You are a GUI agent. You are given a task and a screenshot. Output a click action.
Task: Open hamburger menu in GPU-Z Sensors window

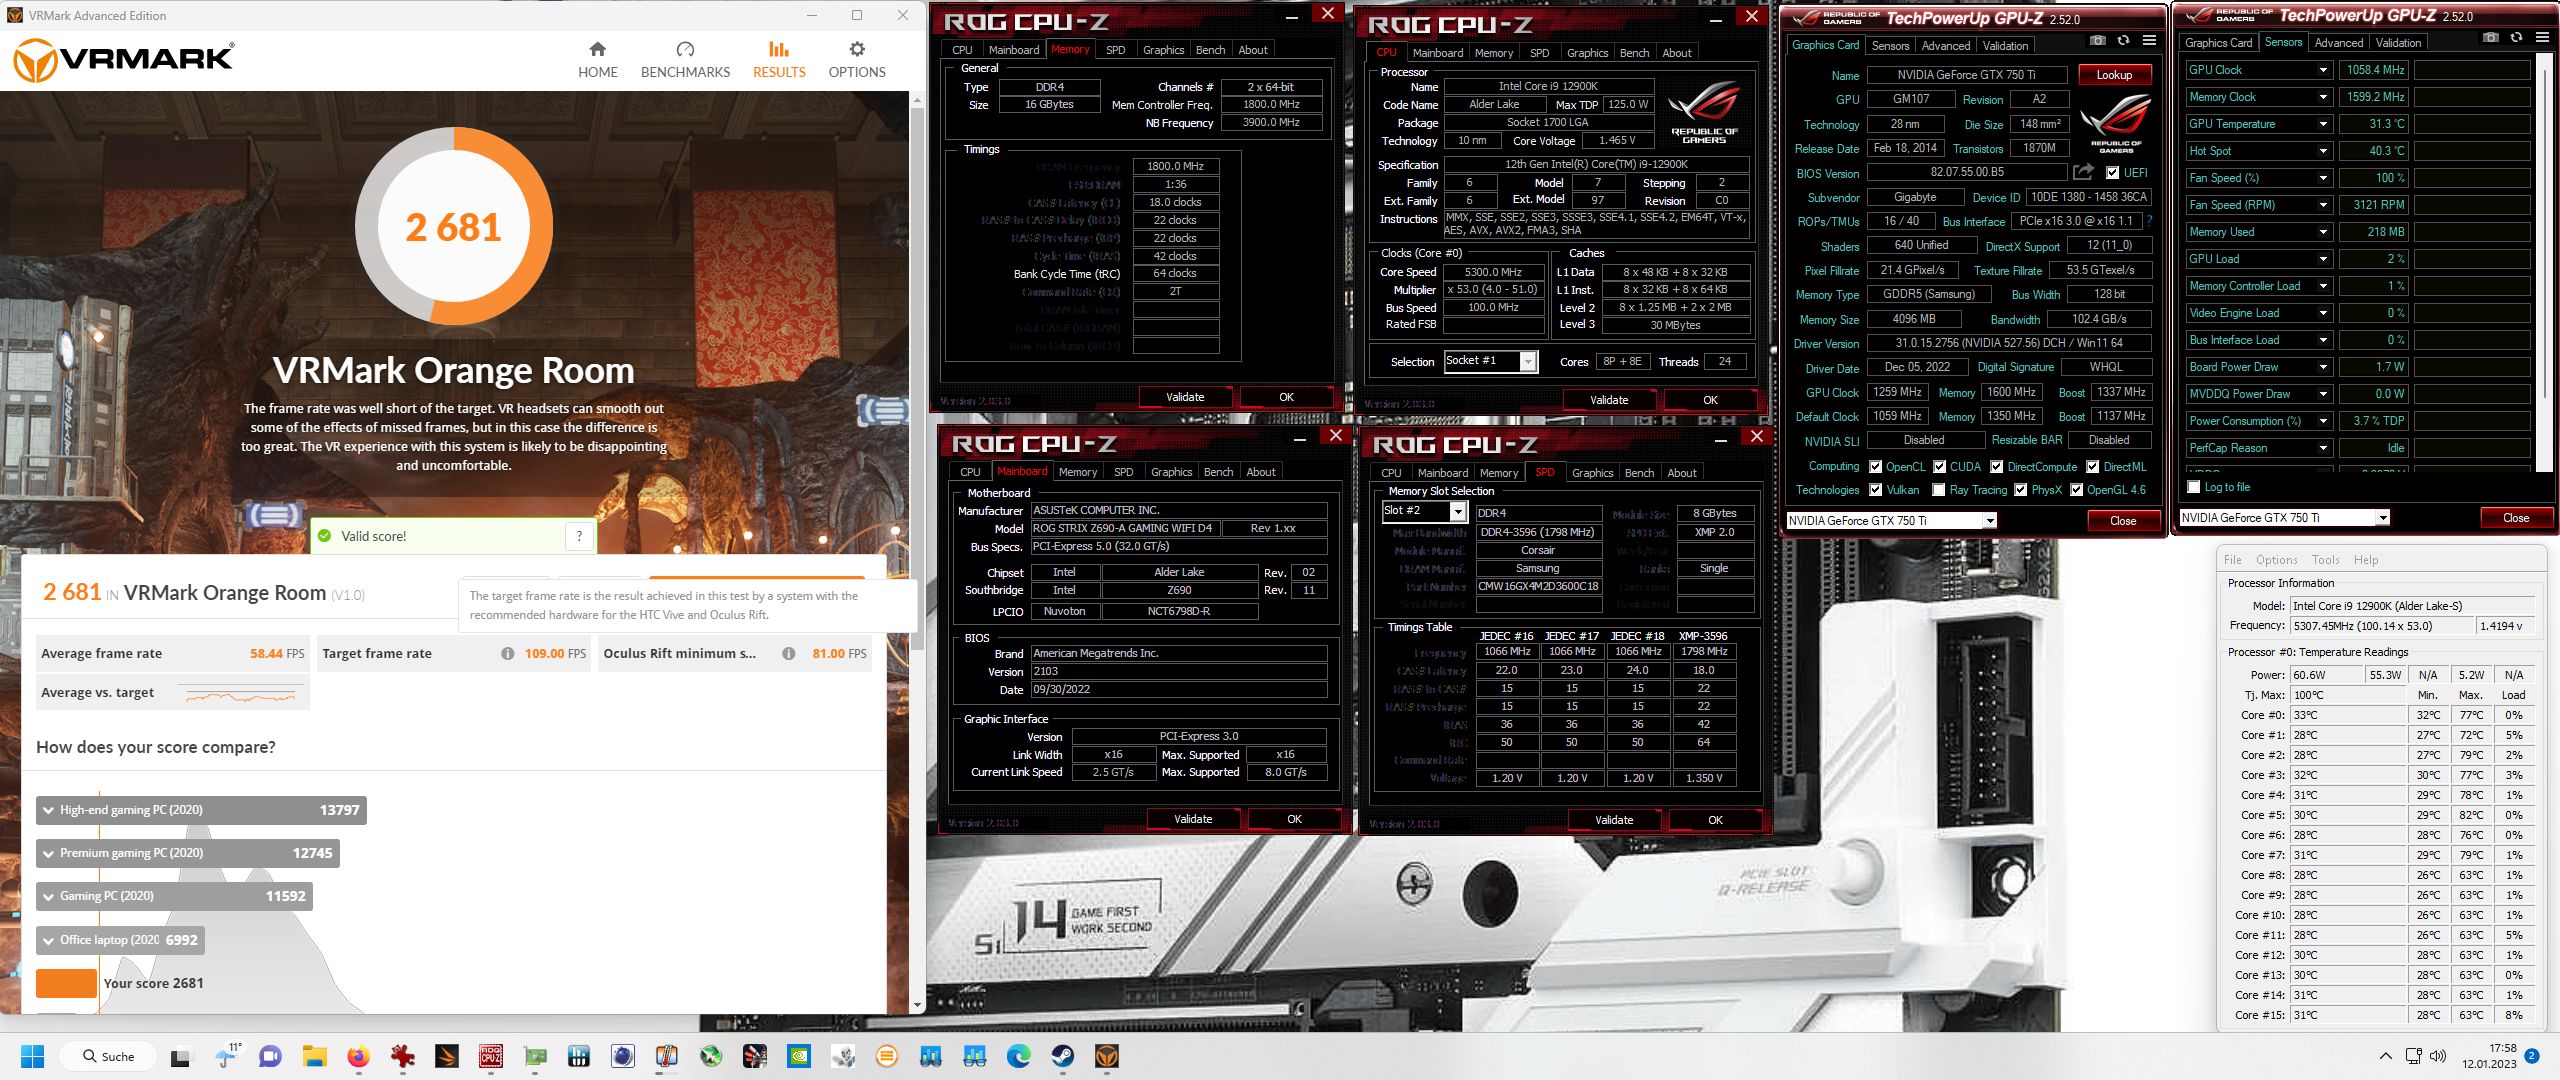pos(2542,37)
